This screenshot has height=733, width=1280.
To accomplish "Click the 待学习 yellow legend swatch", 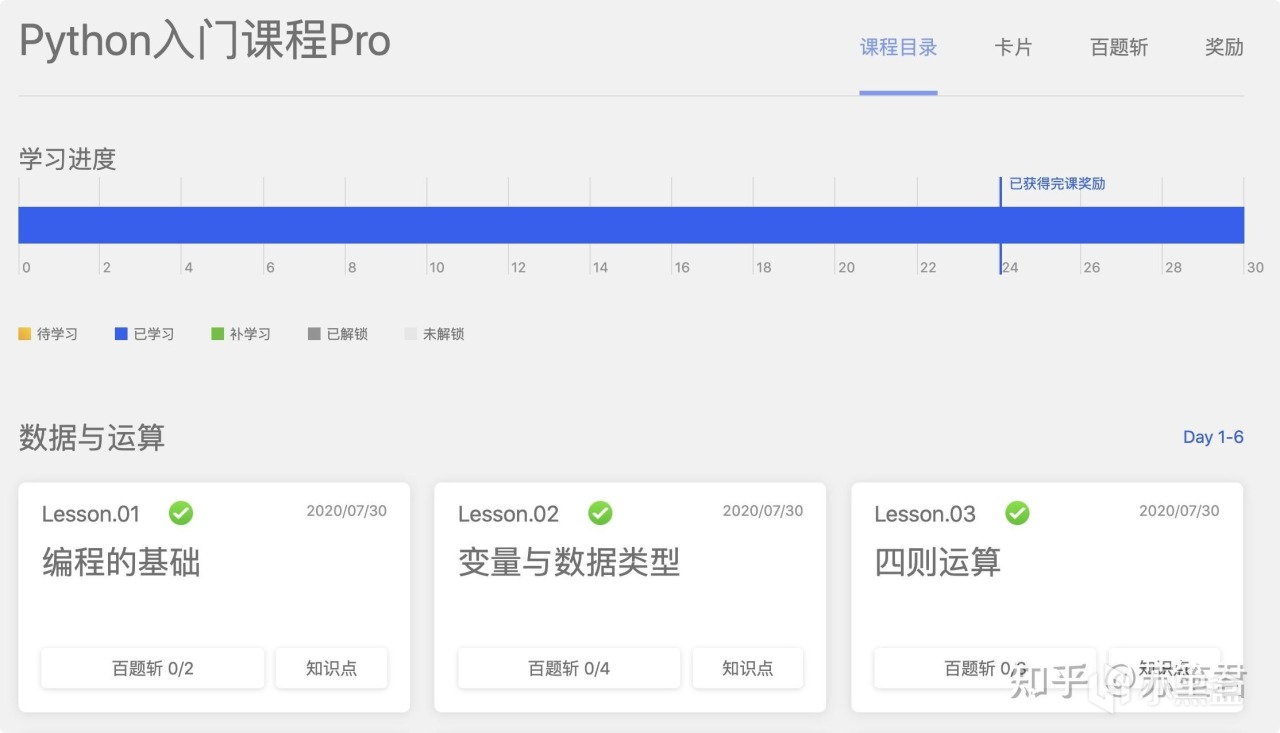I will [25, 334].
